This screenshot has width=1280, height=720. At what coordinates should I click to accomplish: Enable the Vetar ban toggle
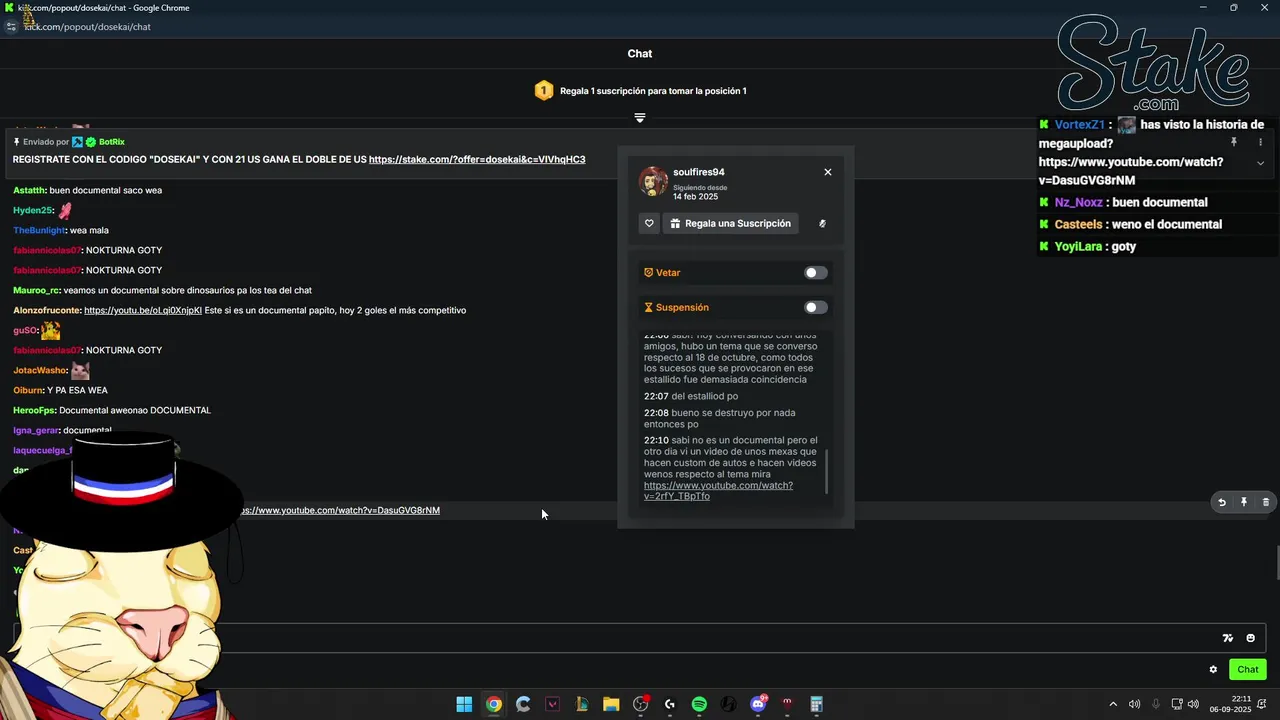click(816, 272)
